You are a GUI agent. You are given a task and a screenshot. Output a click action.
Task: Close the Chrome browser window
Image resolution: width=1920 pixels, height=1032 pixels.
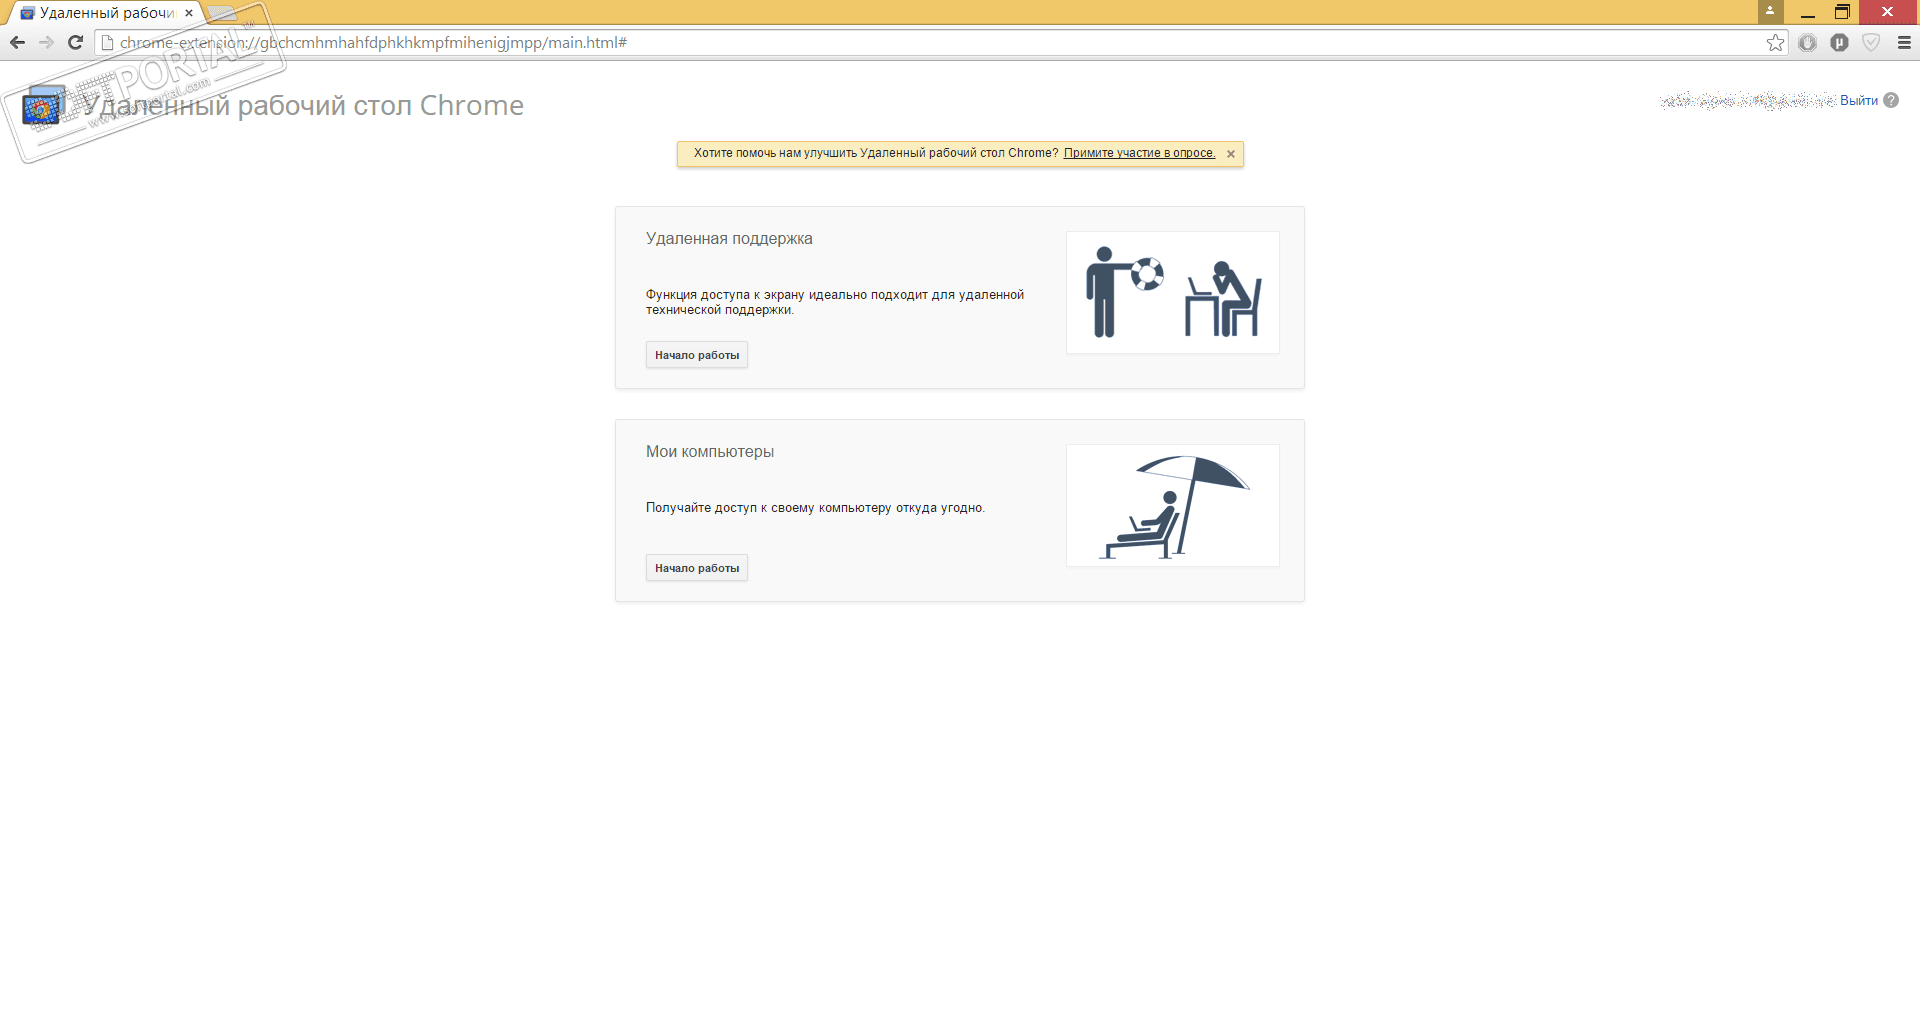click(x=1888, y=11)
